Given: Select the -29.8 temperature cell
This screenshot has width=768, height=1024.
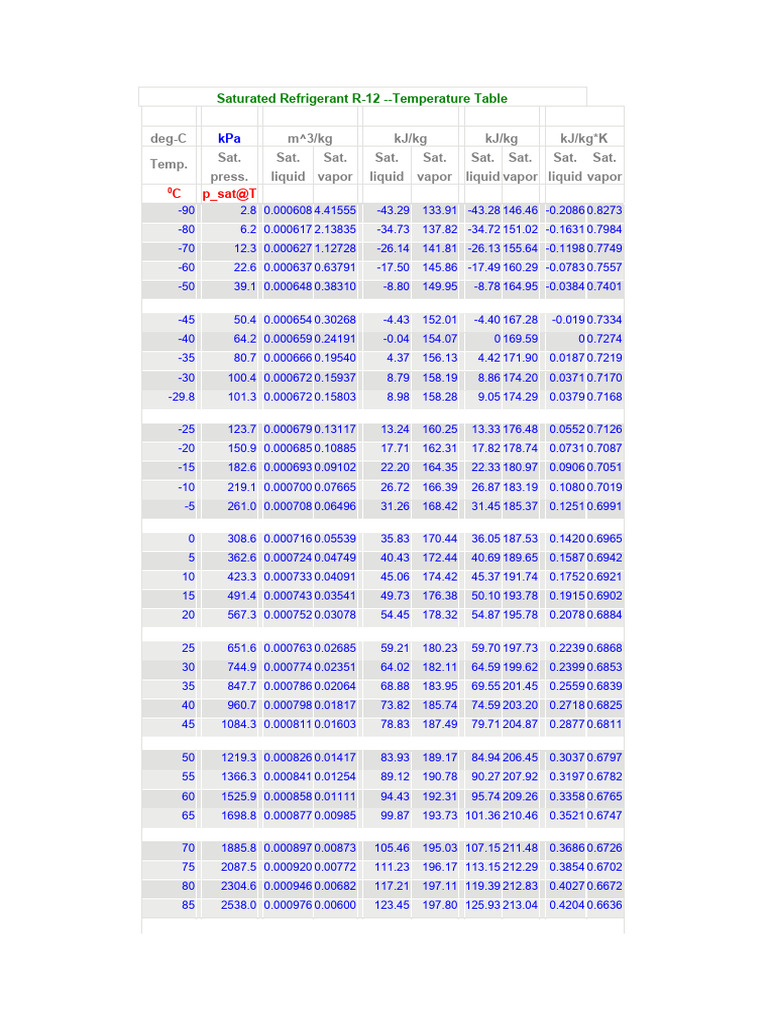Looking at the screenshot, I should [181, 396].
